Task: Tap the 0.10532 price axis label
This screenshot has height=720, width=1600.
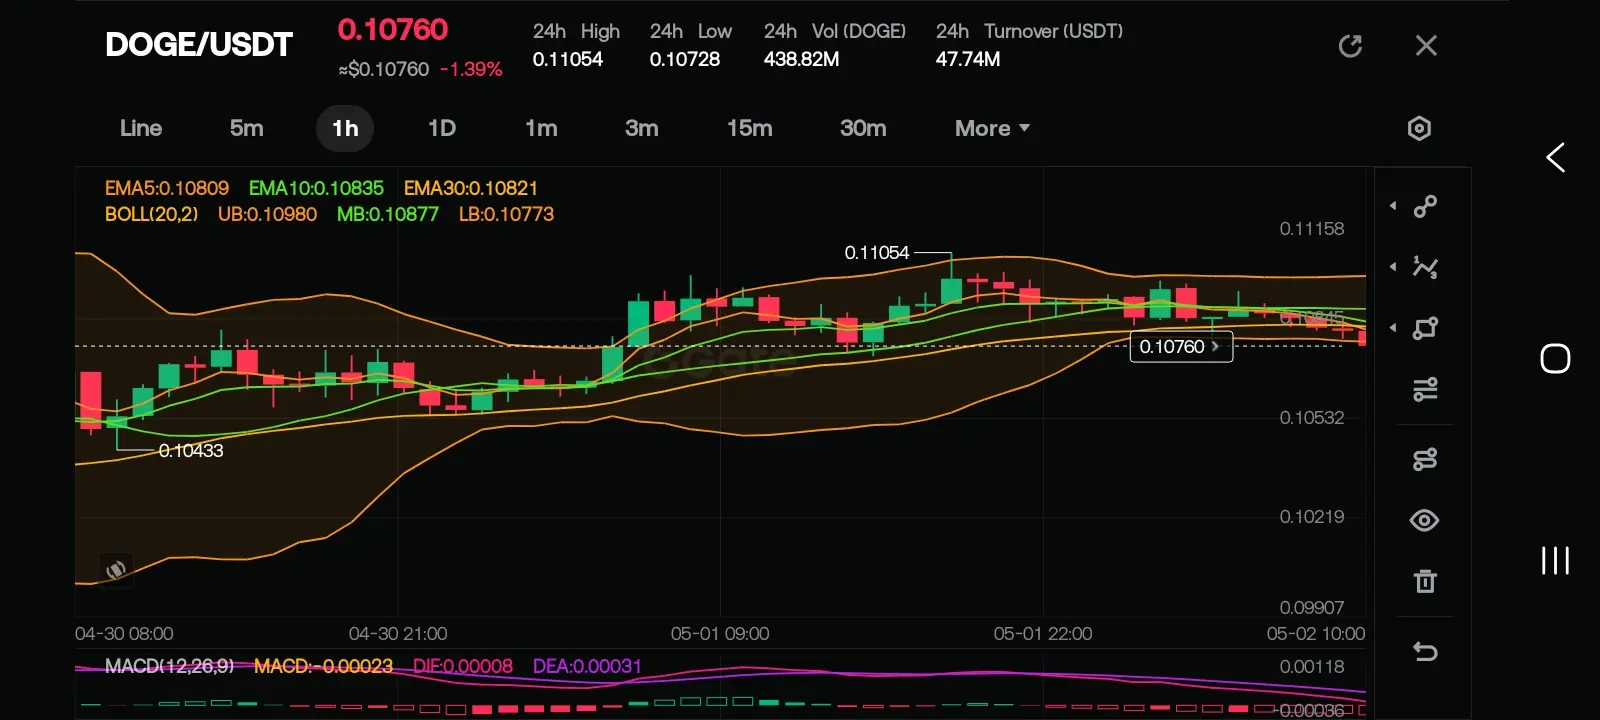Action: pyautogui.click(x=1312, y=418)
